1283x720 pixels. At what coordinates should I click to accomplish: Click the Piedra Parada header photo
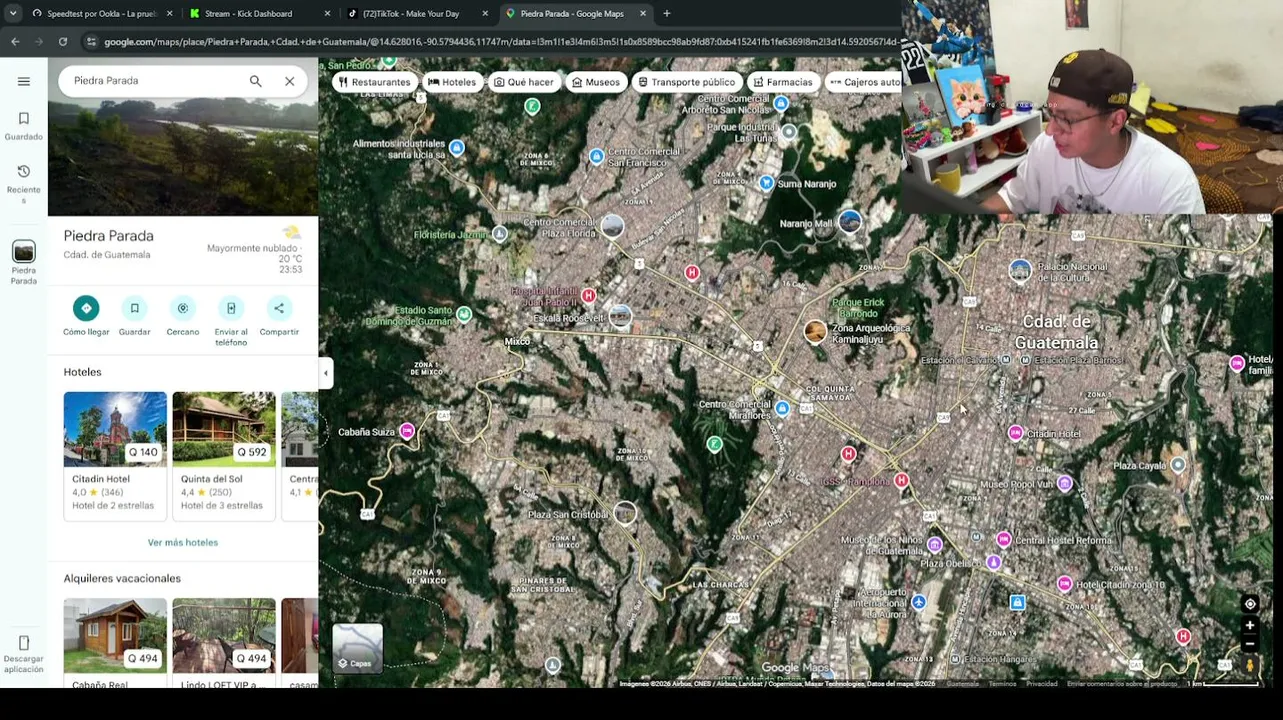tap(183, 156)
